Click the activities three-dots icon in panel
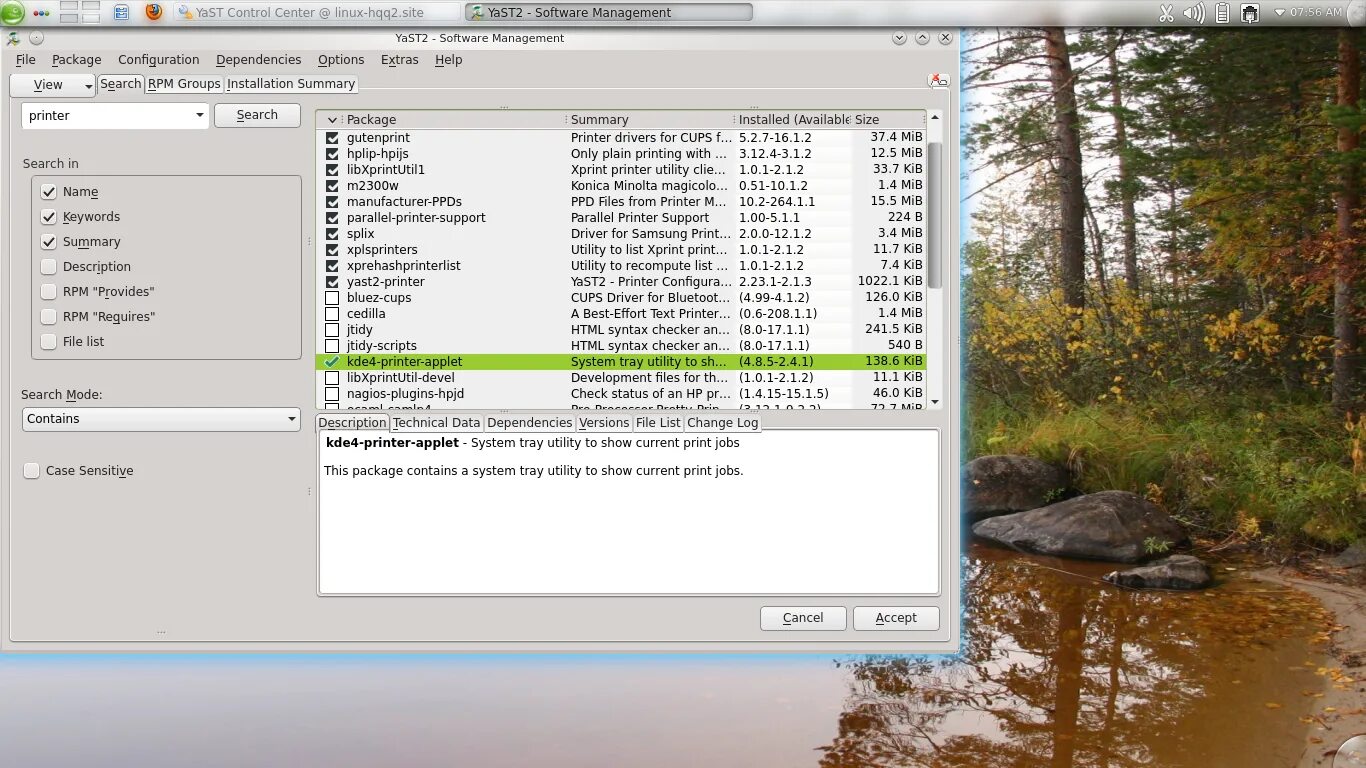Screen dimensions: 1366x768 pyautogui.click(x=41, y=13)
